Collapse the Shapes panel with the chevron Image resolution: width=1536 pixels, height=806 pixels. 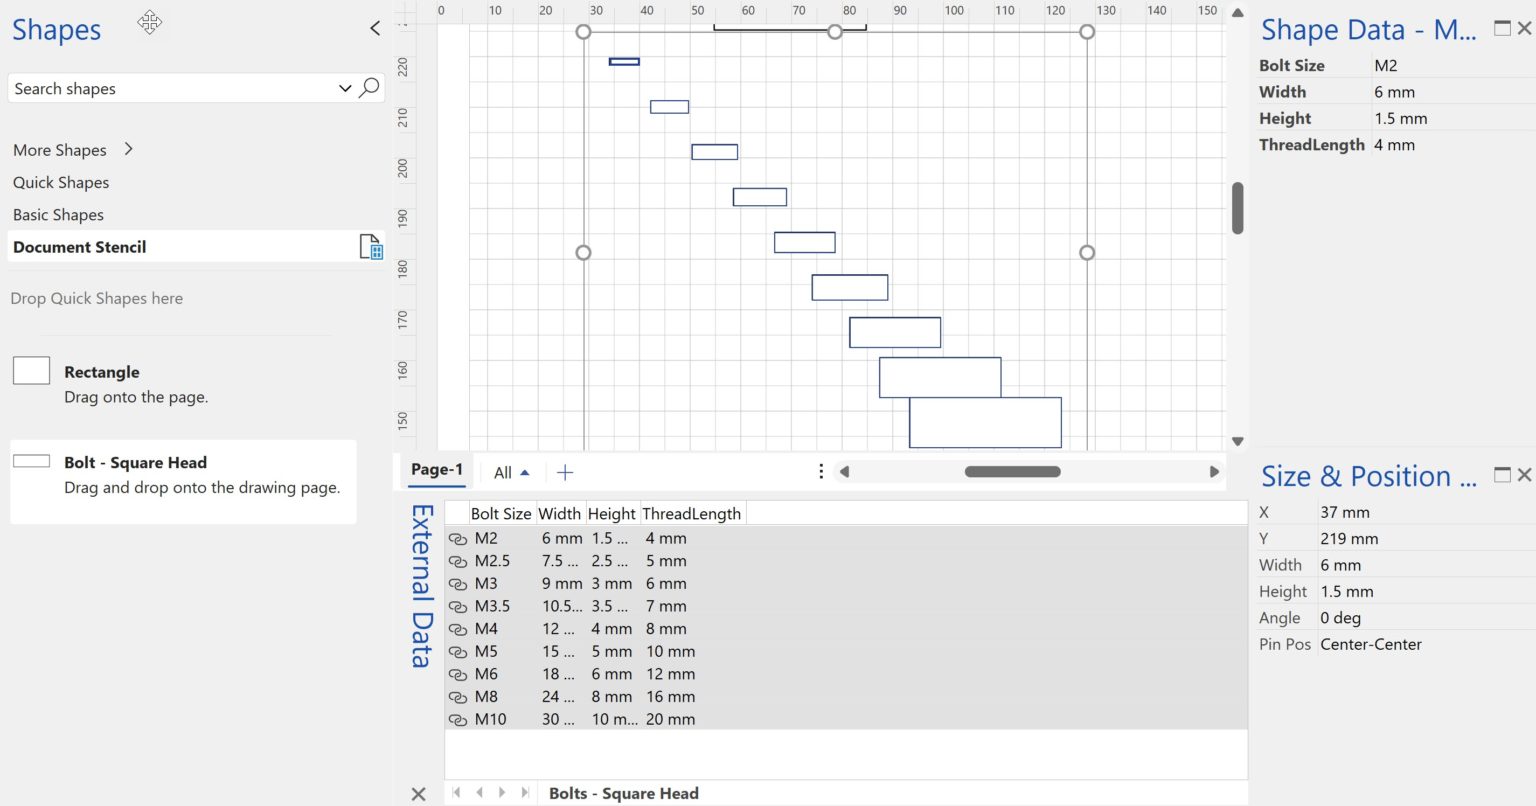(x=375, y=28)
